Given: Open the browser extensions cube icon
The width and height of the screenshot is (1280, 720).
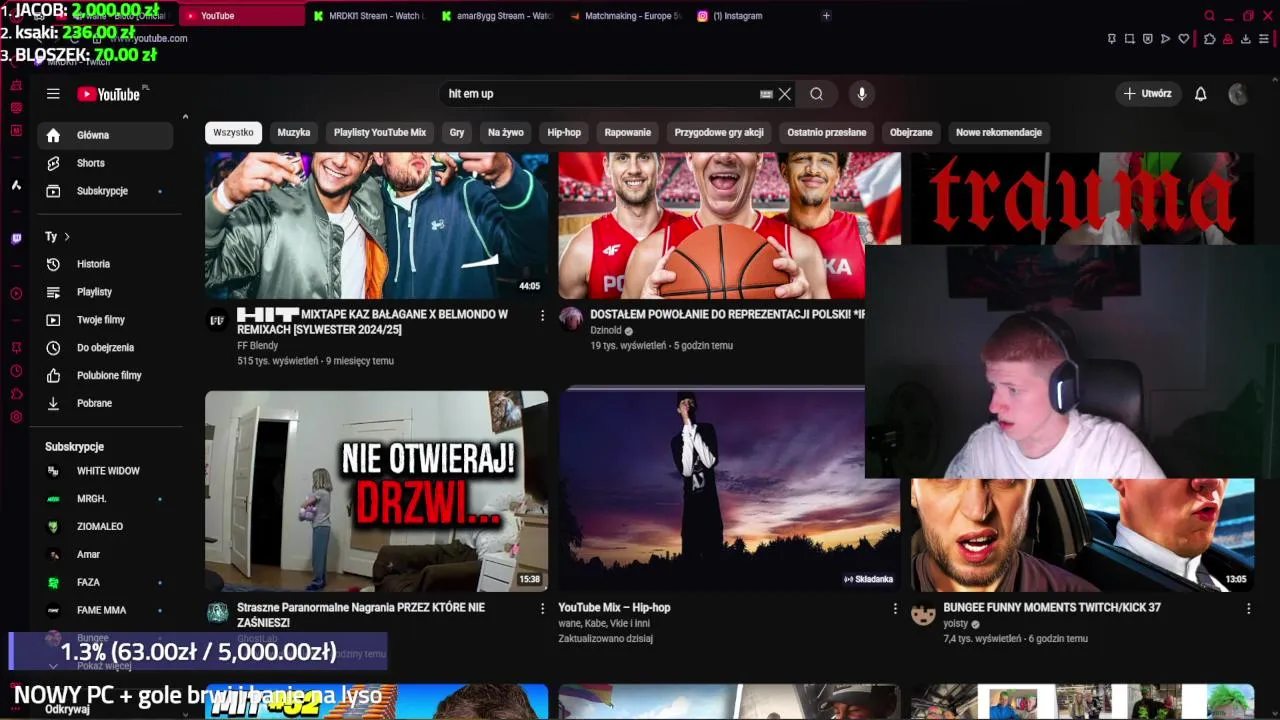Looking at the screenshot, I should point(1209,39).
